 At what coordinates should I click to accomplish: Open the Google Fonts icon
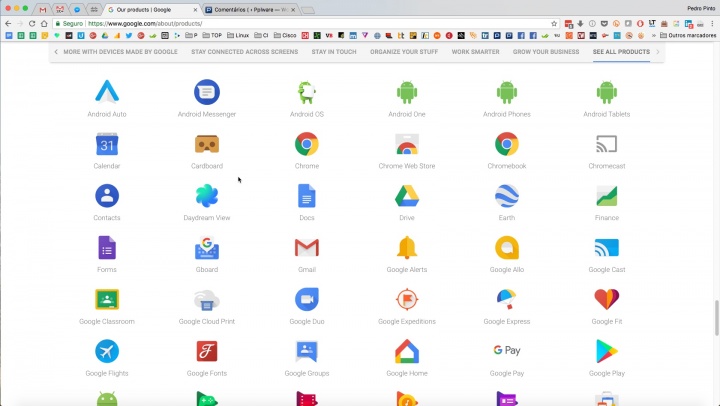coord(207,352)
